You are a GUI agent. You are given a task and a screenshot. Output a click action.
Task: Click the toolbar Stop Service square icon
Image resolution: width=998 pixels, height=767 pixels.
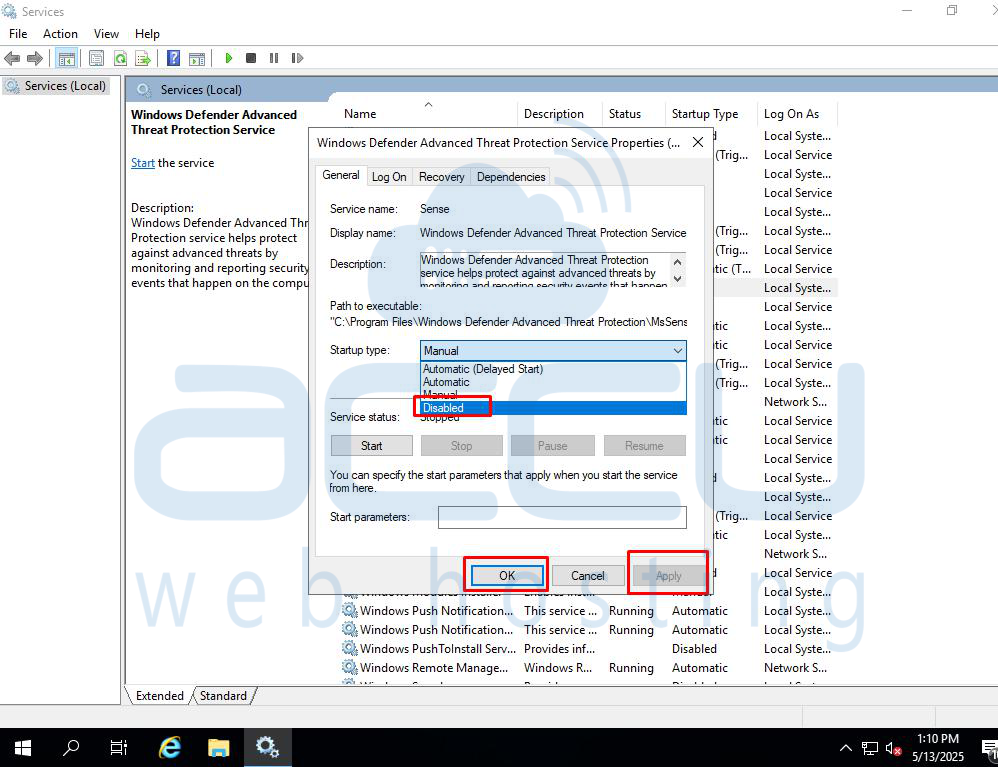click(251, 59)
